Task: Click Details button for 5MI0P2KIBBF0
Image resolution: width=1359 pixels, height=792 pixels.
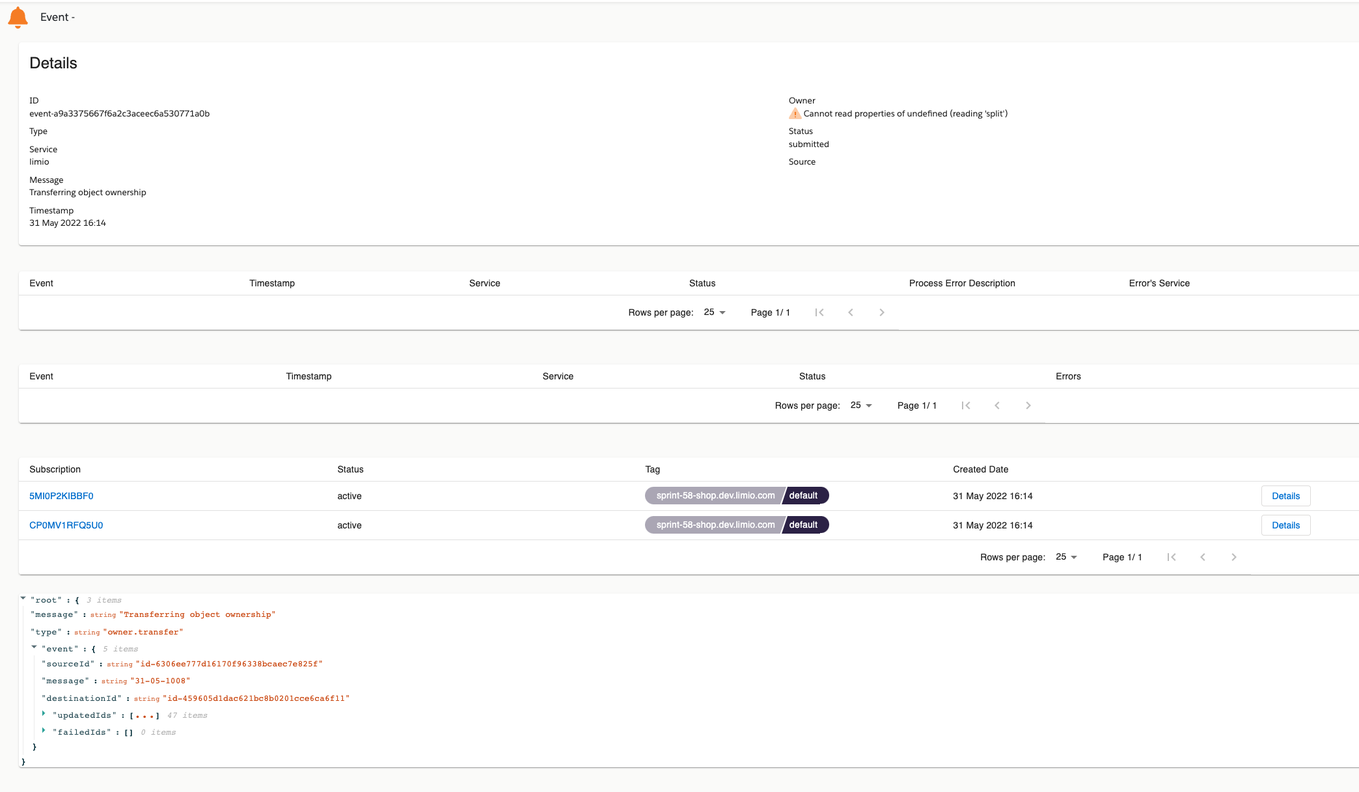Action: (1285, 496)
